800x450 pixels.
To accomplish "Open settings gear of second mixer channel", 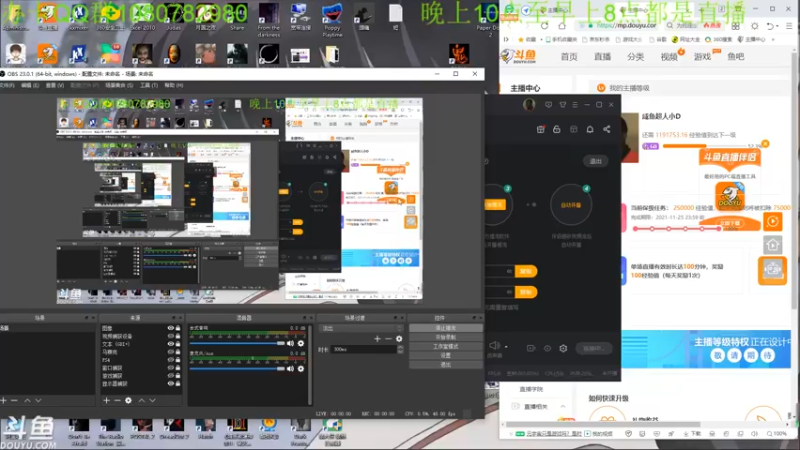I will pyautogui.click(x=301, y=368).
